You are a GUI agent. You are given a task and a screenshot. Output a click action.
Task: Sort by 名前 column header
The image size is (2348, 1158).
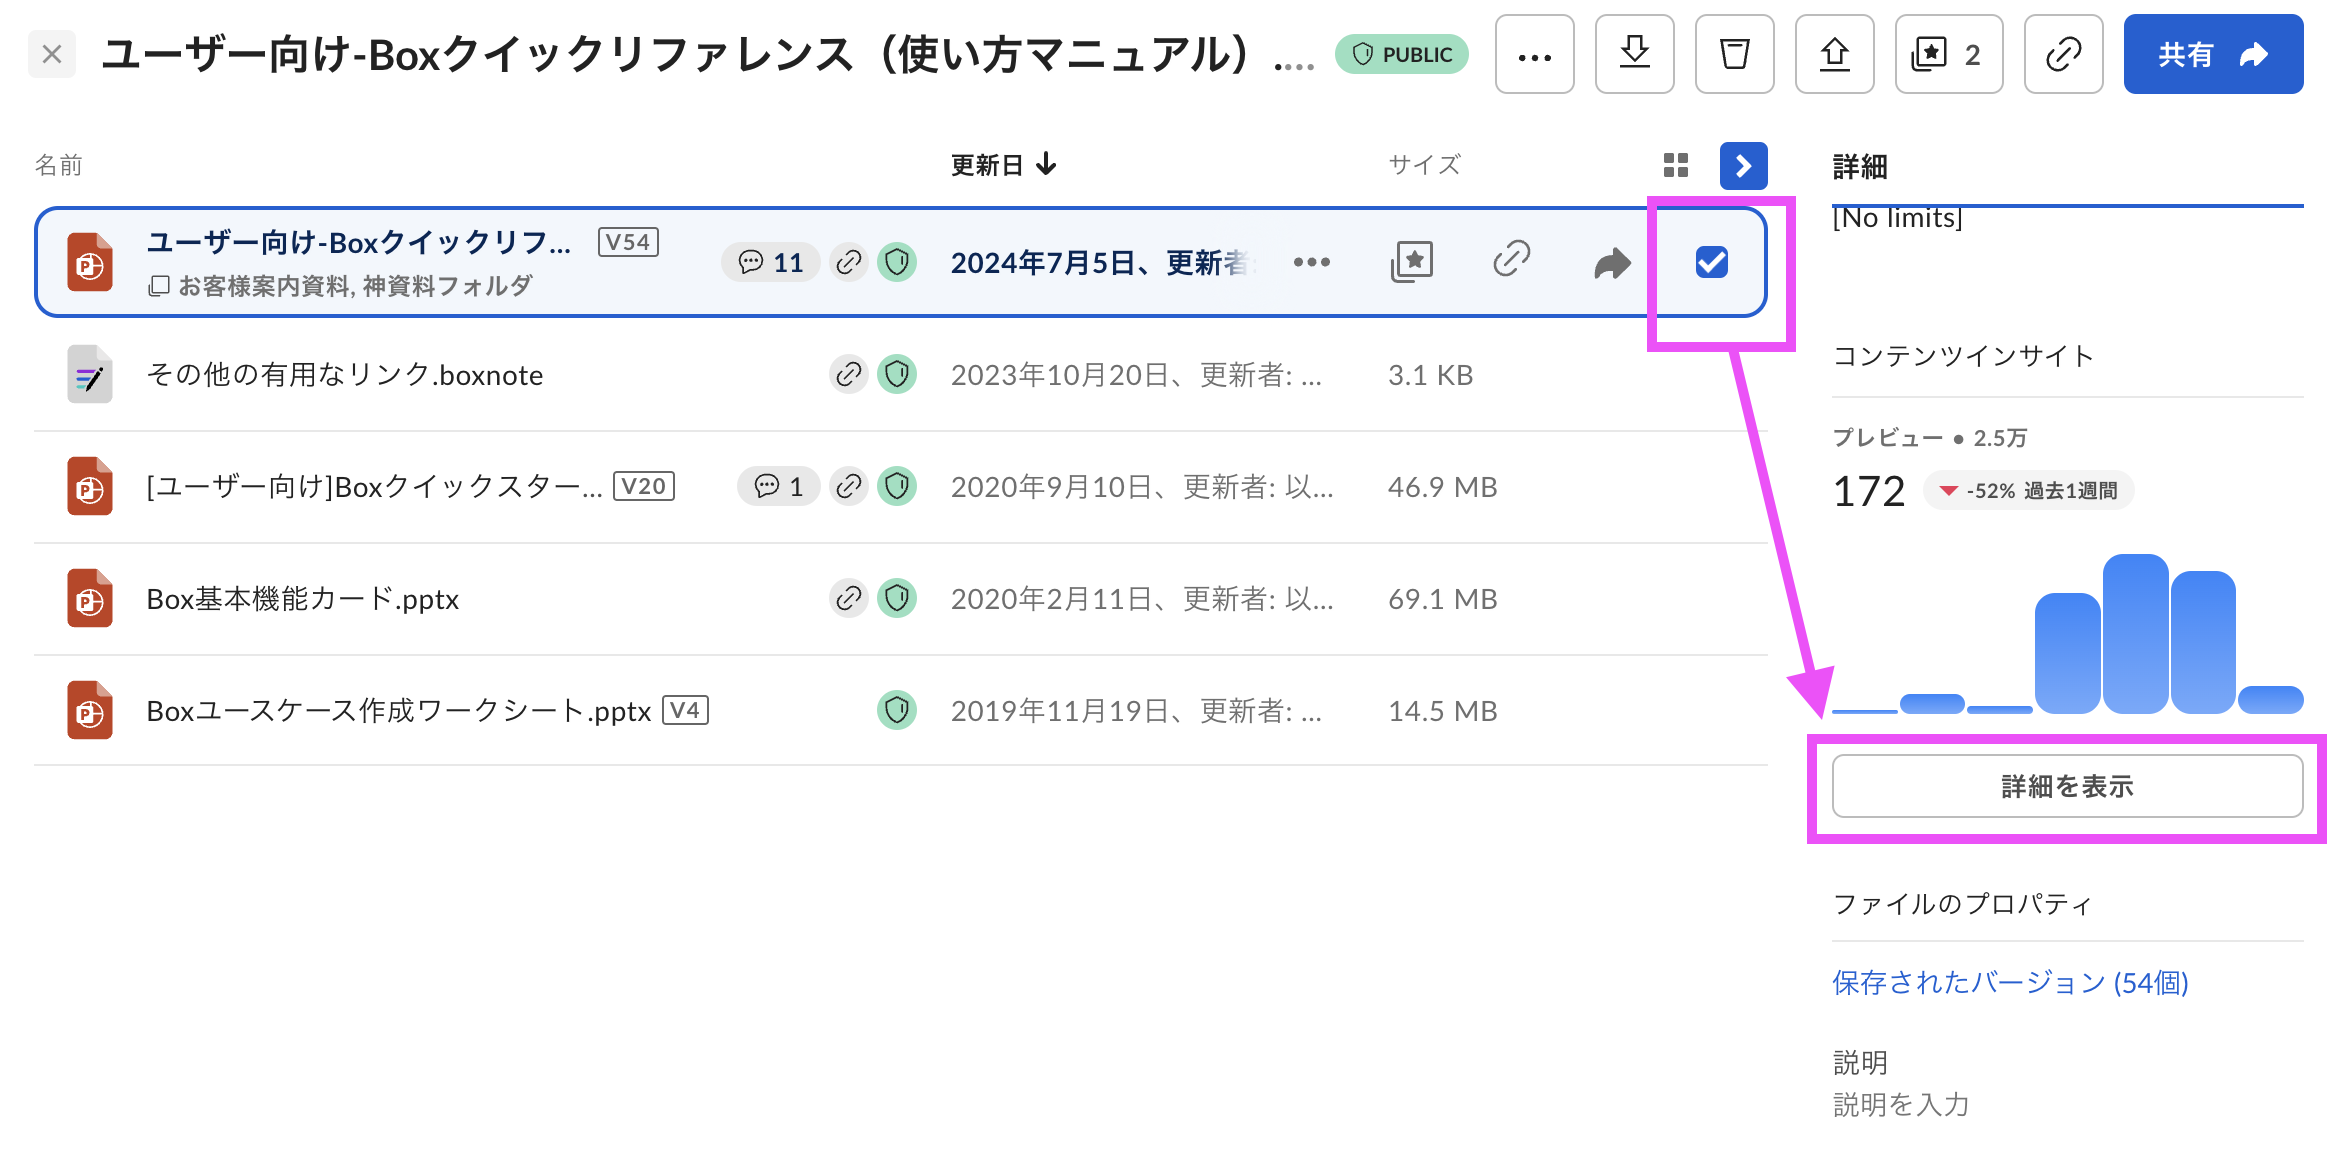point(59,165)
